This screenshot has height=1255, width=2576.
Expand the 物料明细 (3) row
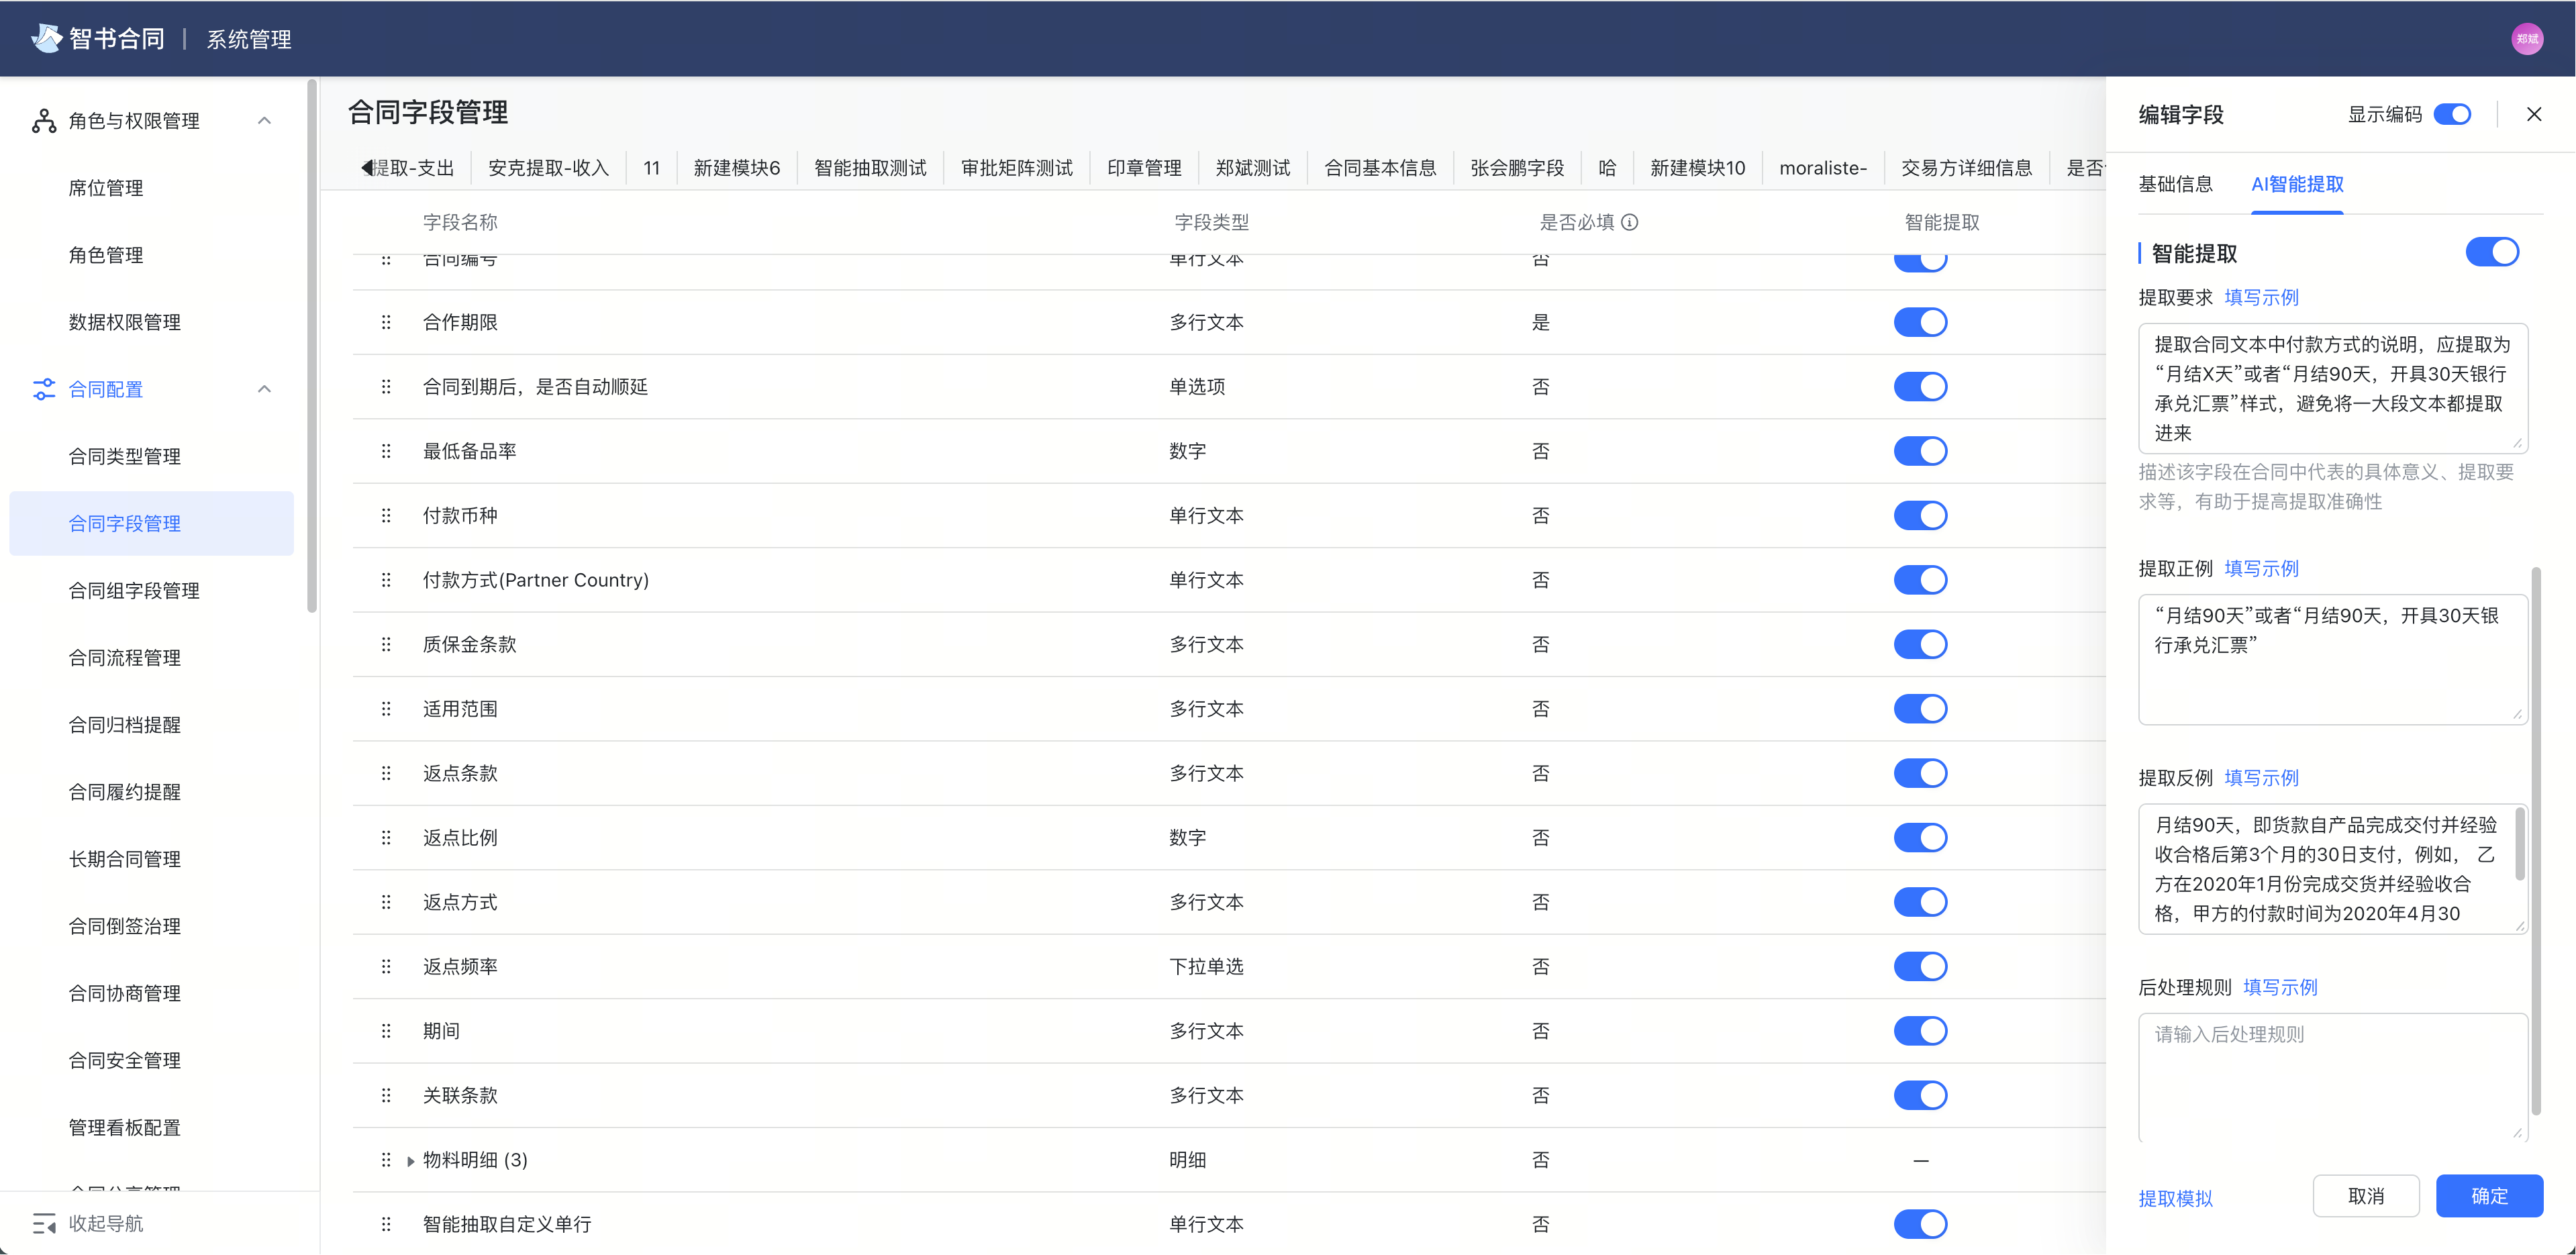(x=410, y=1161)
